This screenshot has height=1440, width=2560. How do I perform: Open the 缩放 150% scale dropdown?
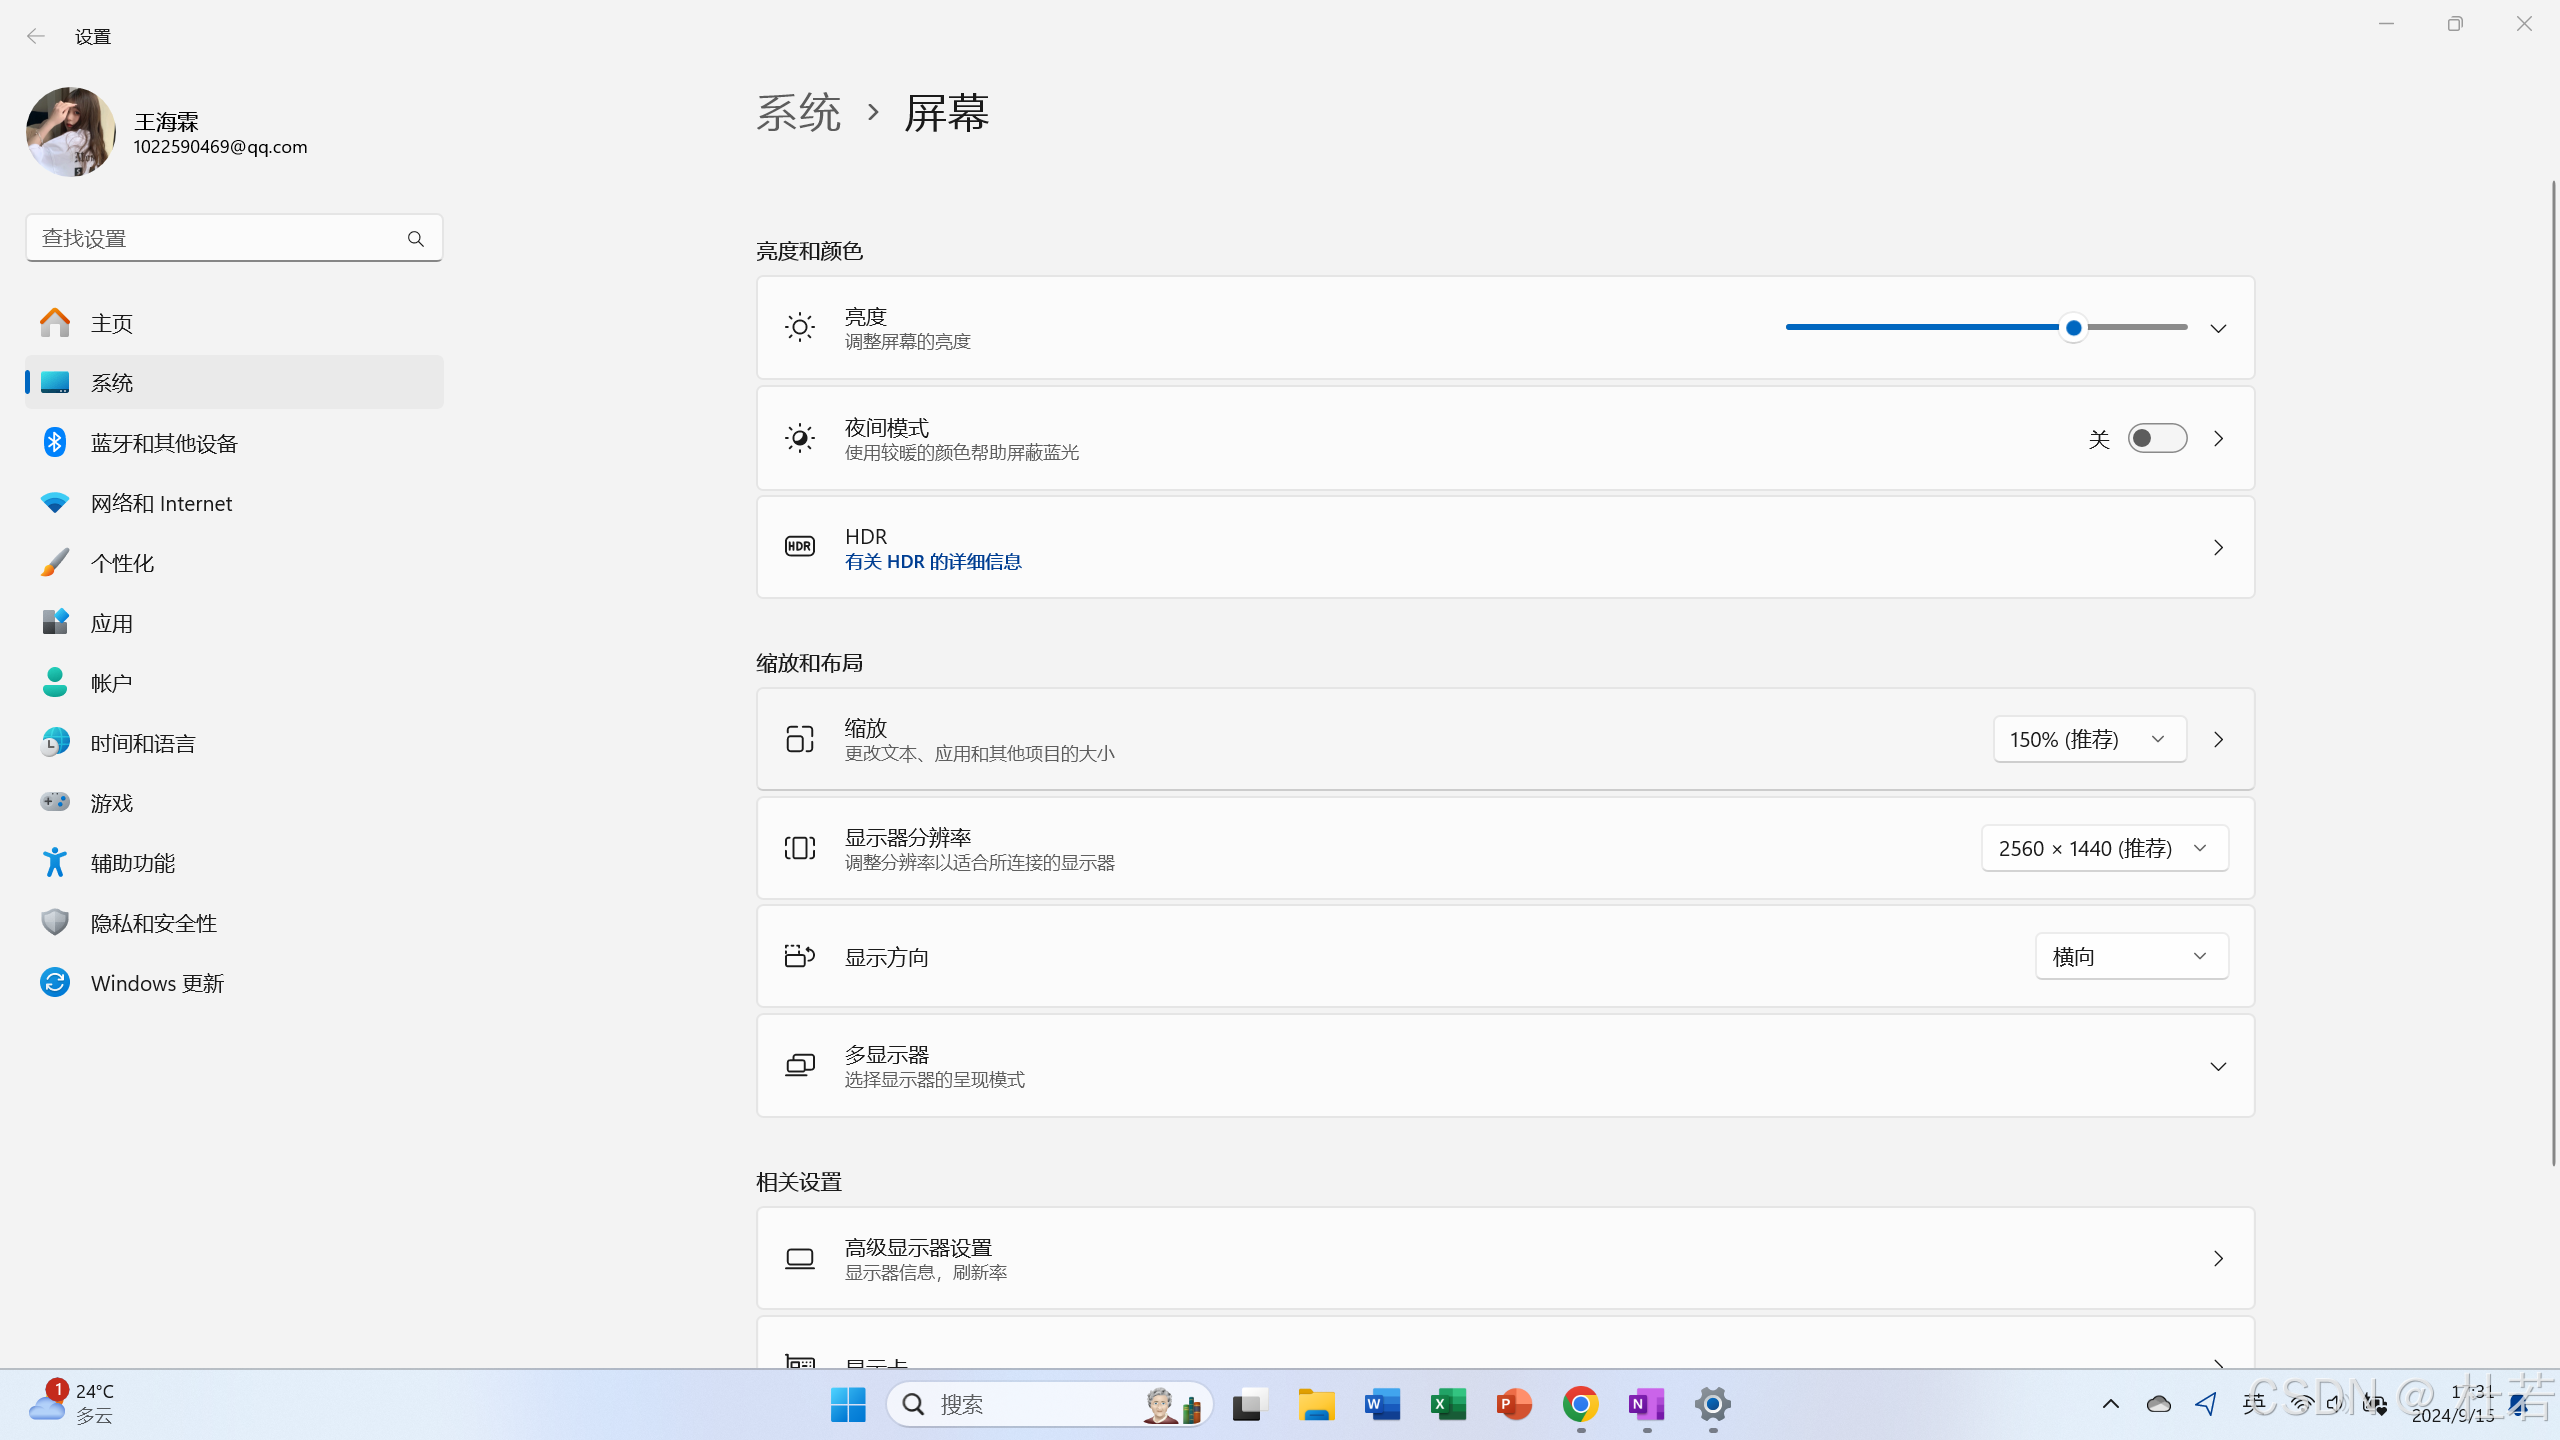(2089, 739)
